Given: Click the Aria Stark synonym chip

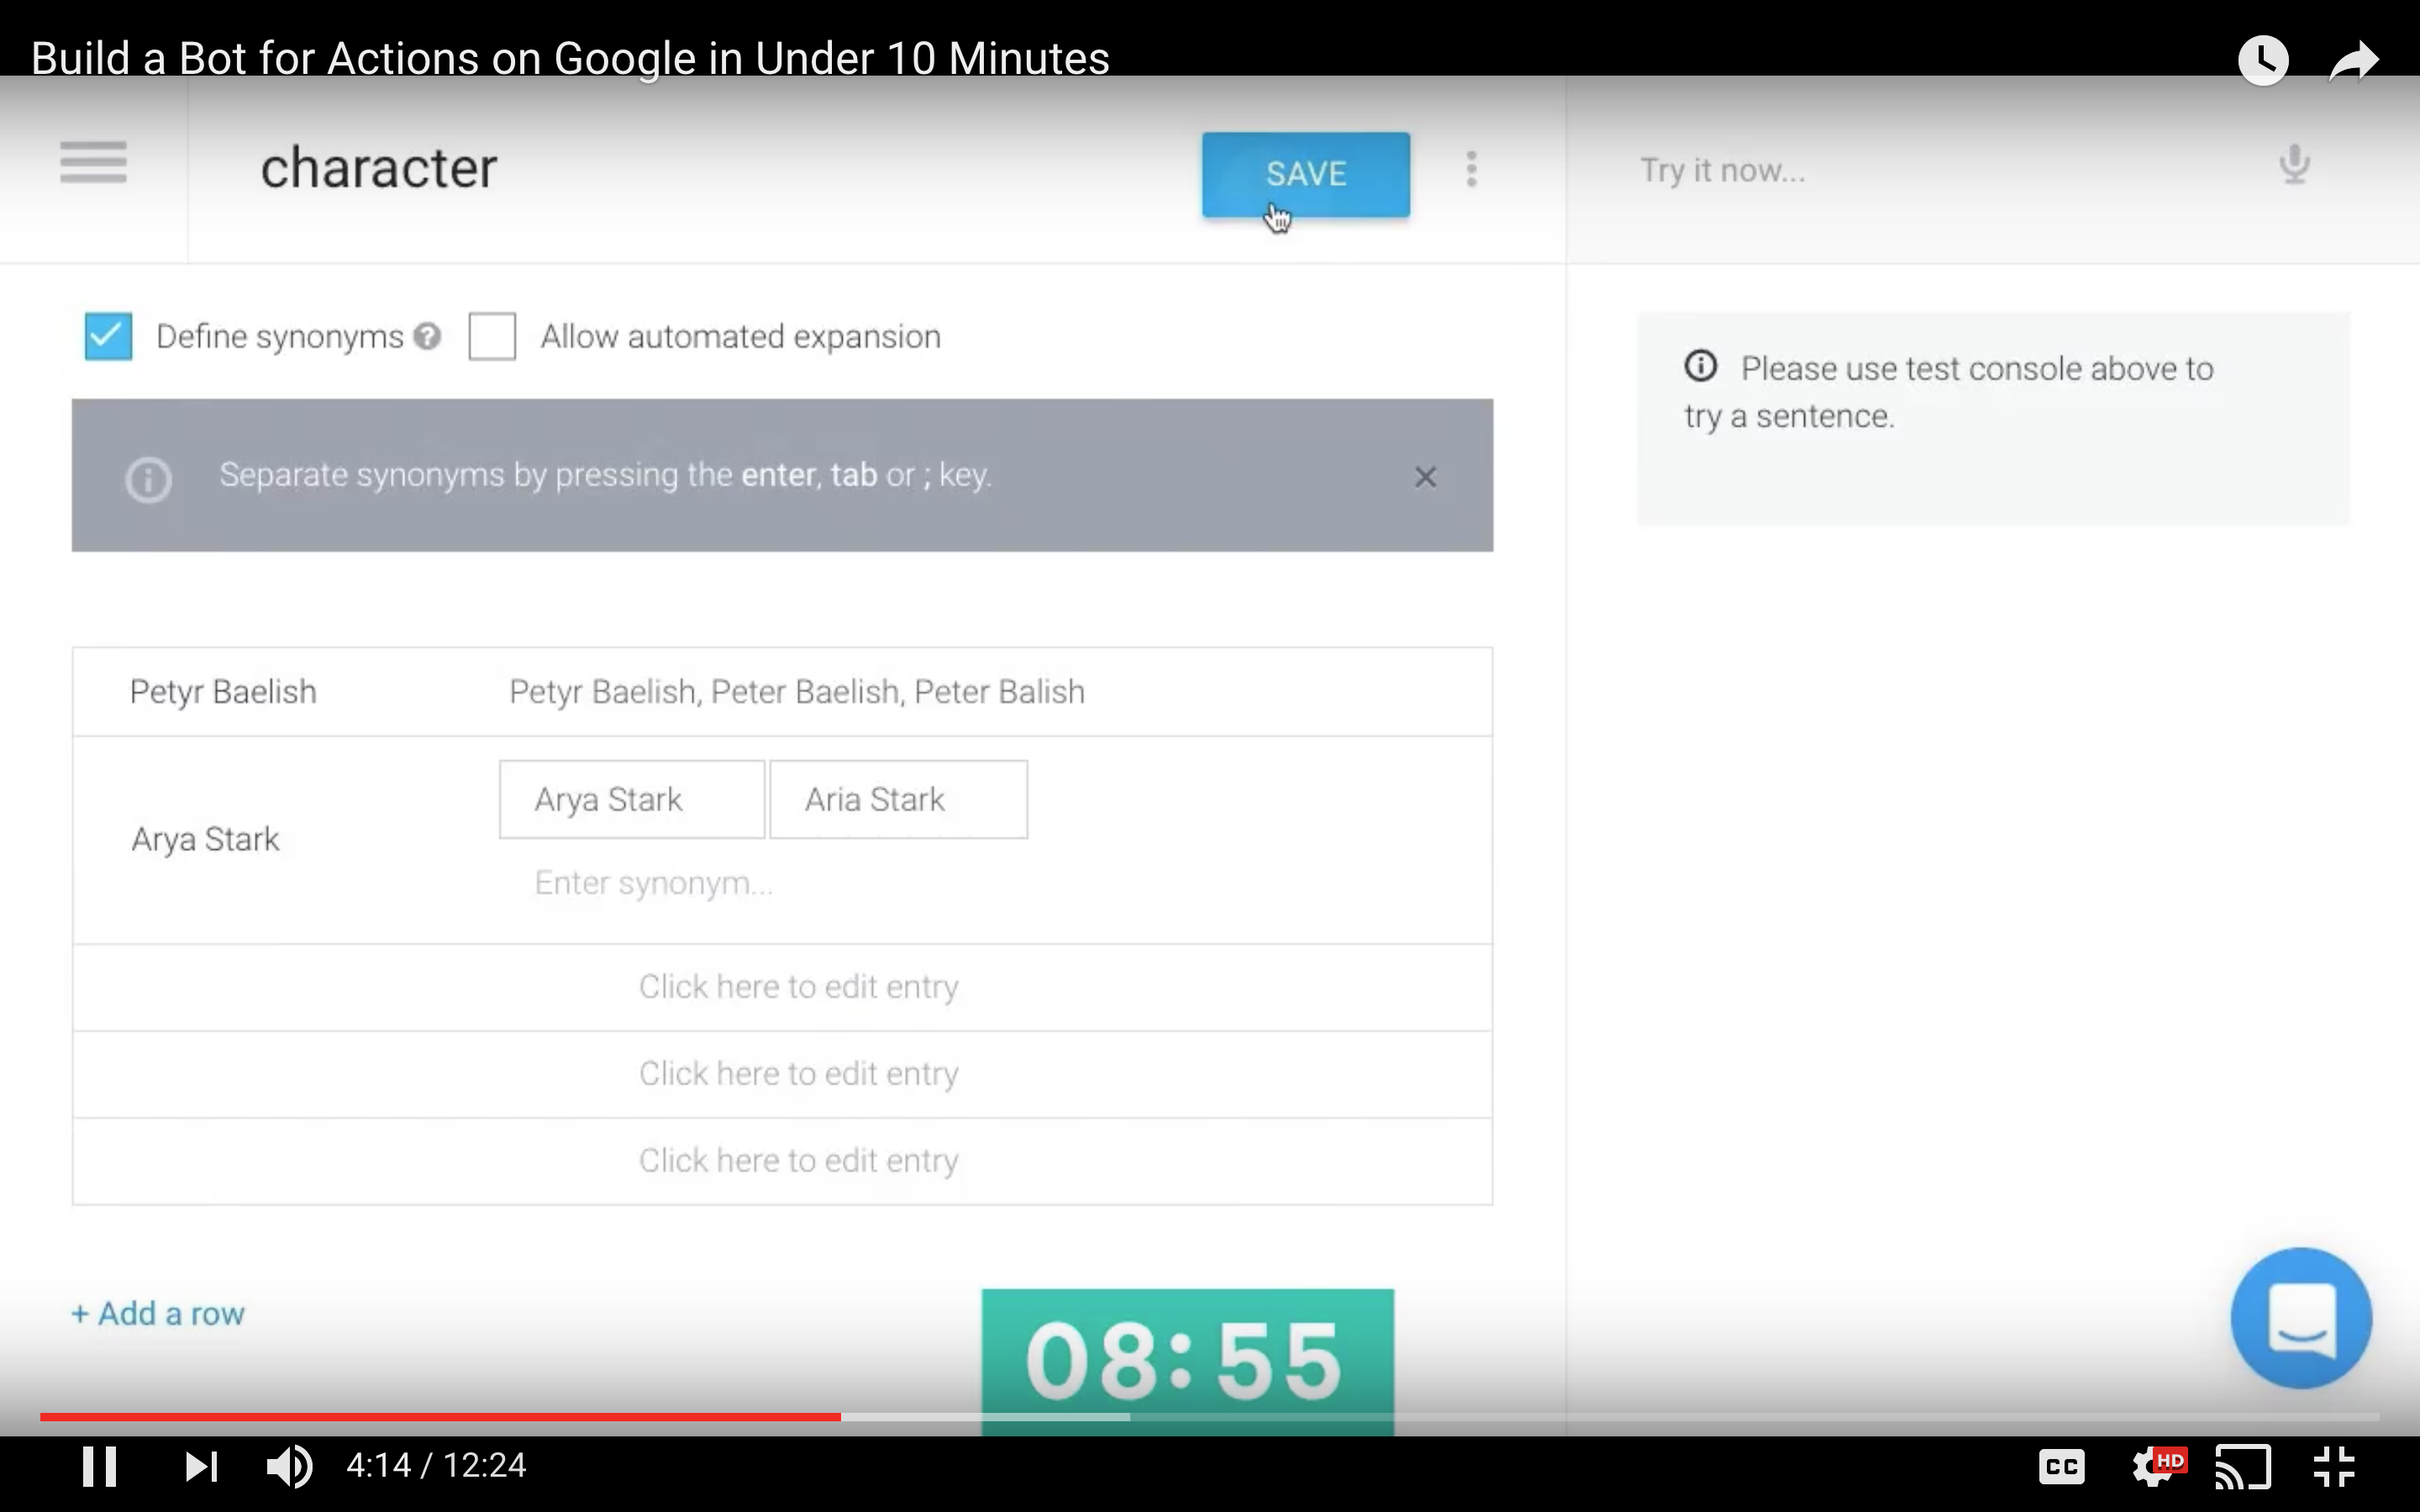Looking at the screenshot, I should 898,799.
